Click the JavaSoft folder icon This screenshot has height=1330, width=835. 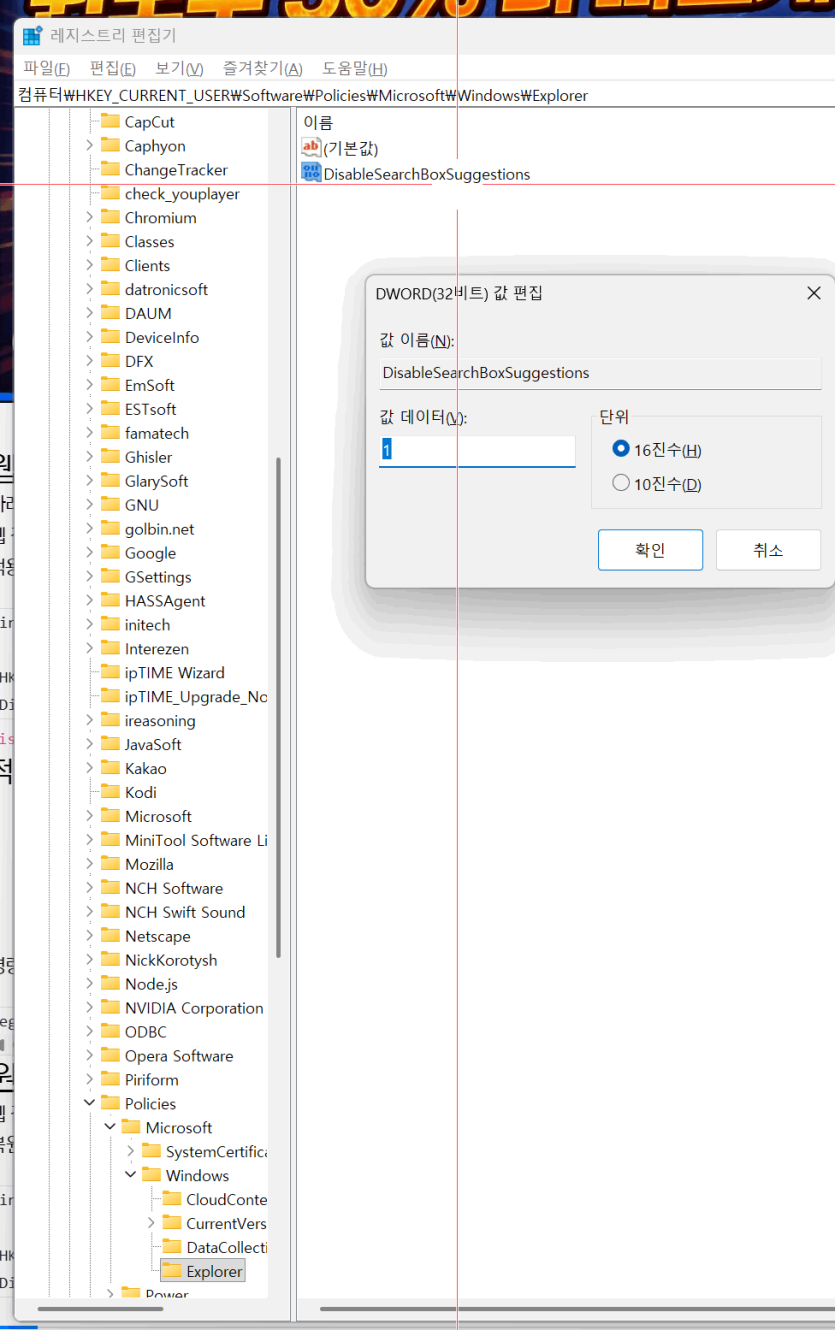pos(111,744)
